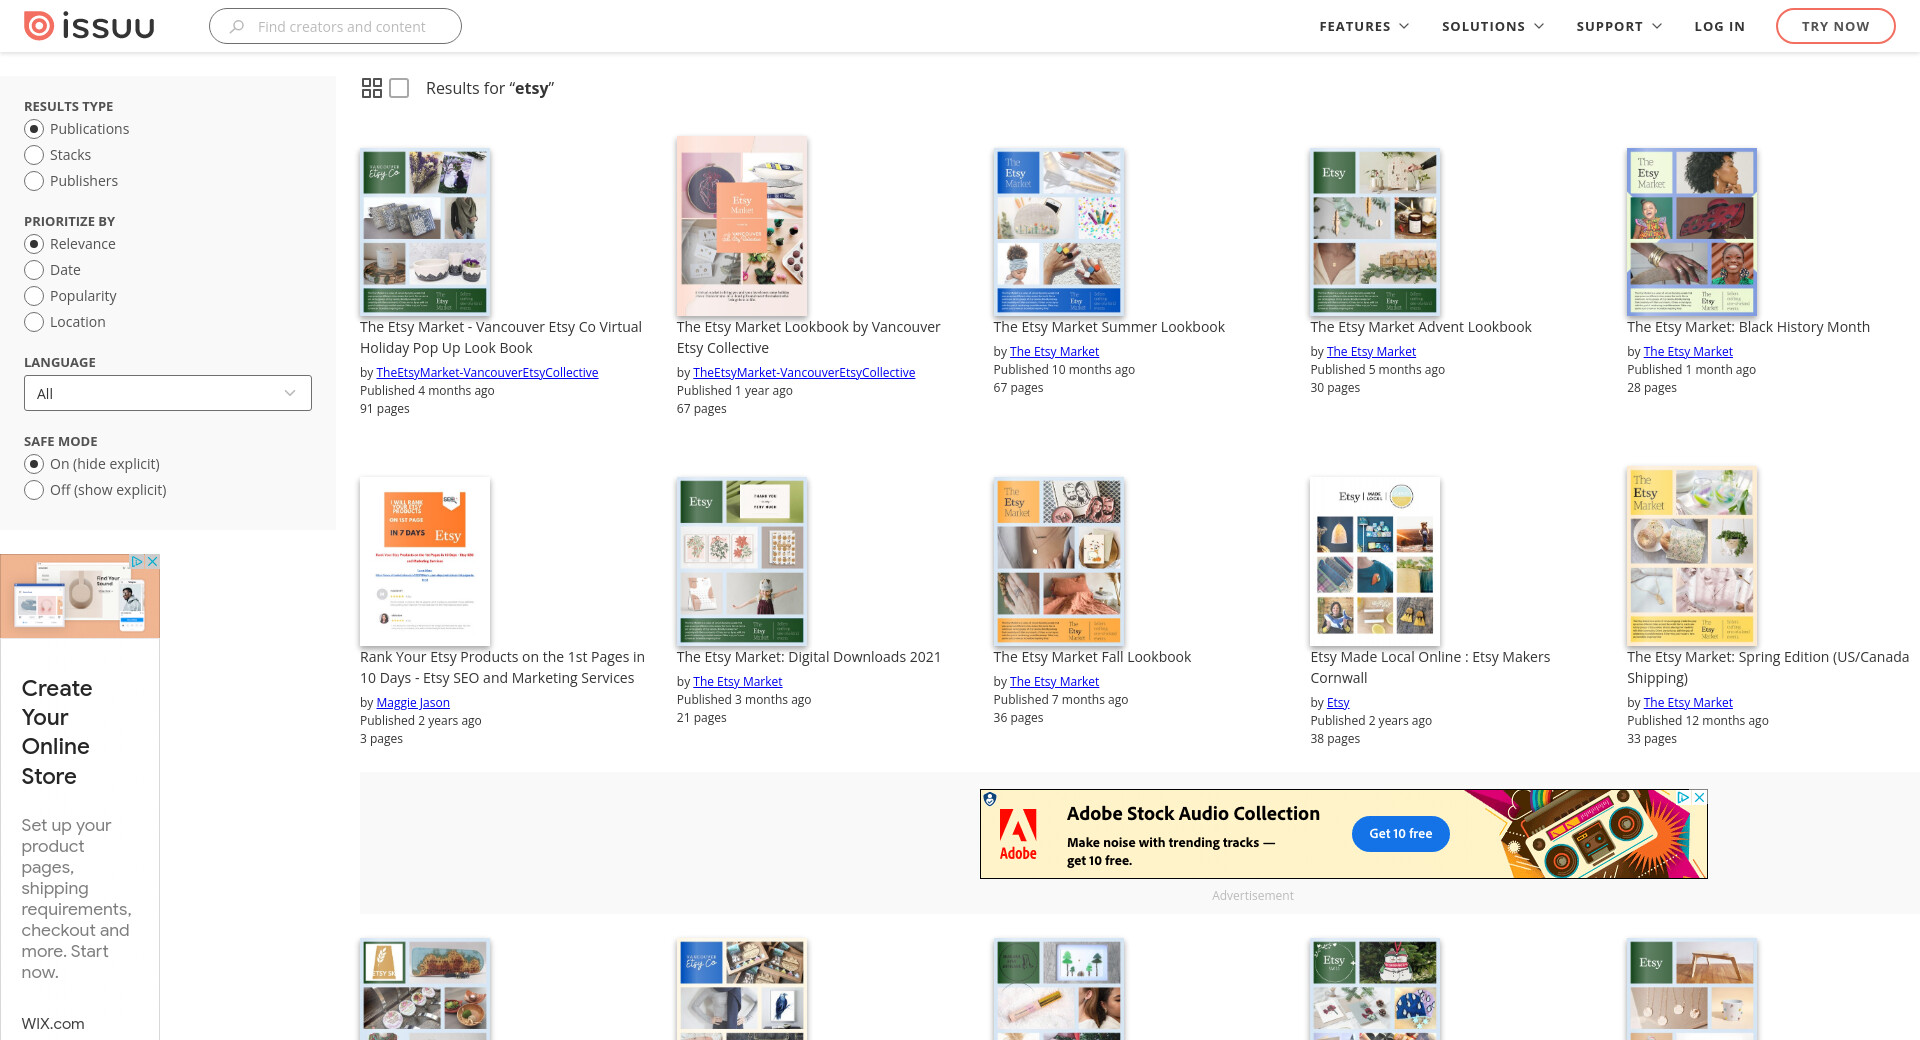Open AdChoices info on WIX sidebar ad
The width and height of the screenshot is (1920, 1040).
(x=137, y=562)
